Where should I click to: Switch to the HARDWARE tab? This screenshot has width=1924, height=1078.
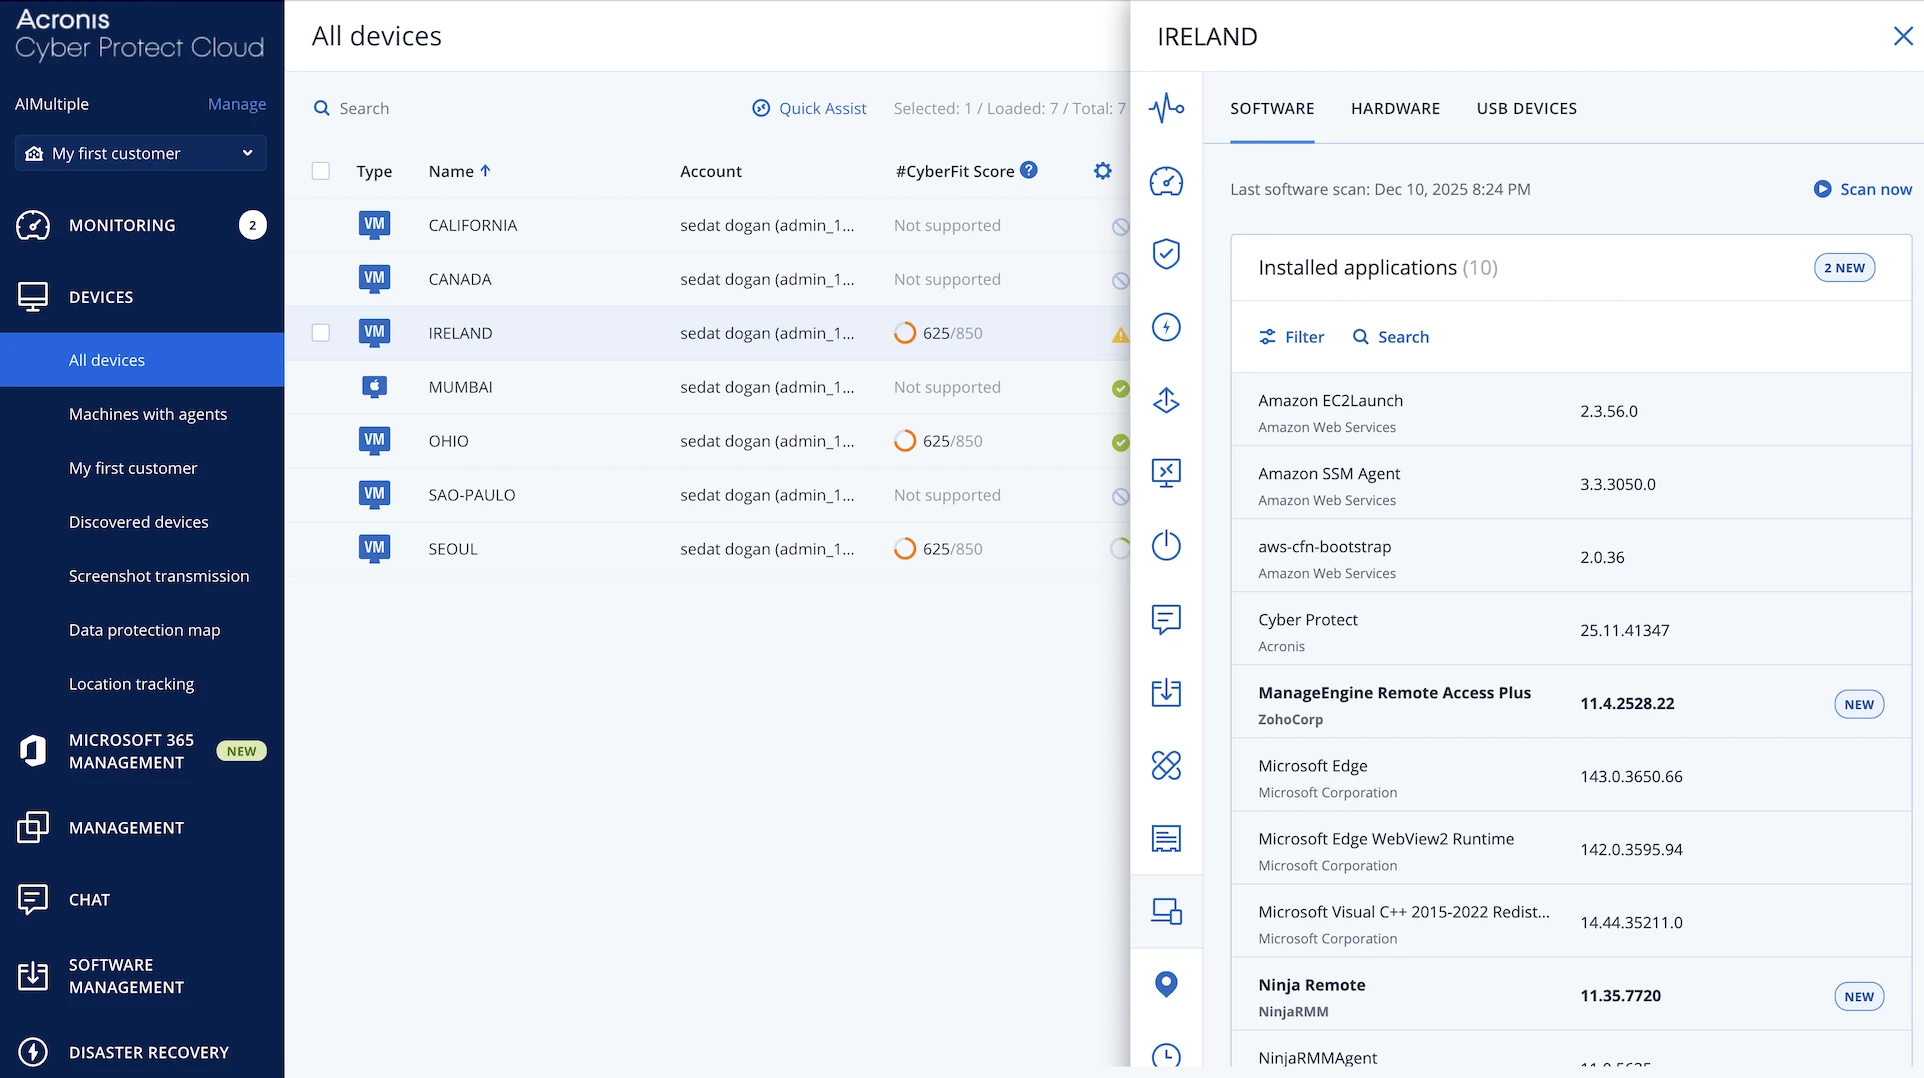[1395, 108]
